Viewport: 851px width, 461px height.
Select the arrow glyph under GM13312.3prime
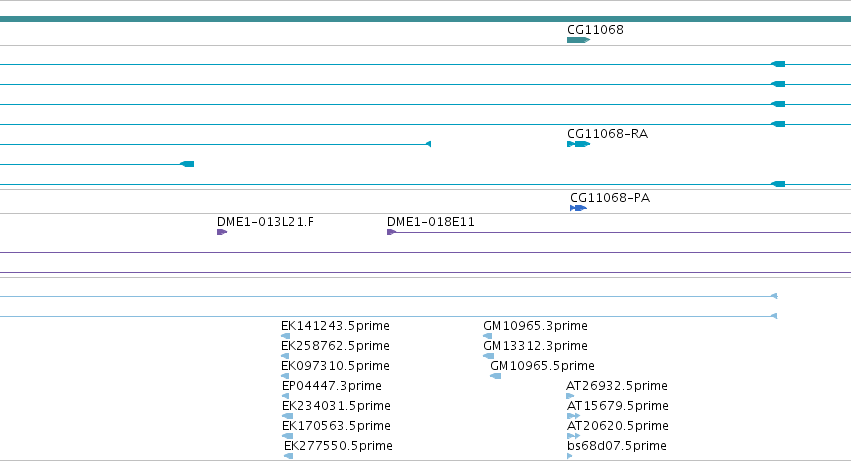tap(488, 356)
